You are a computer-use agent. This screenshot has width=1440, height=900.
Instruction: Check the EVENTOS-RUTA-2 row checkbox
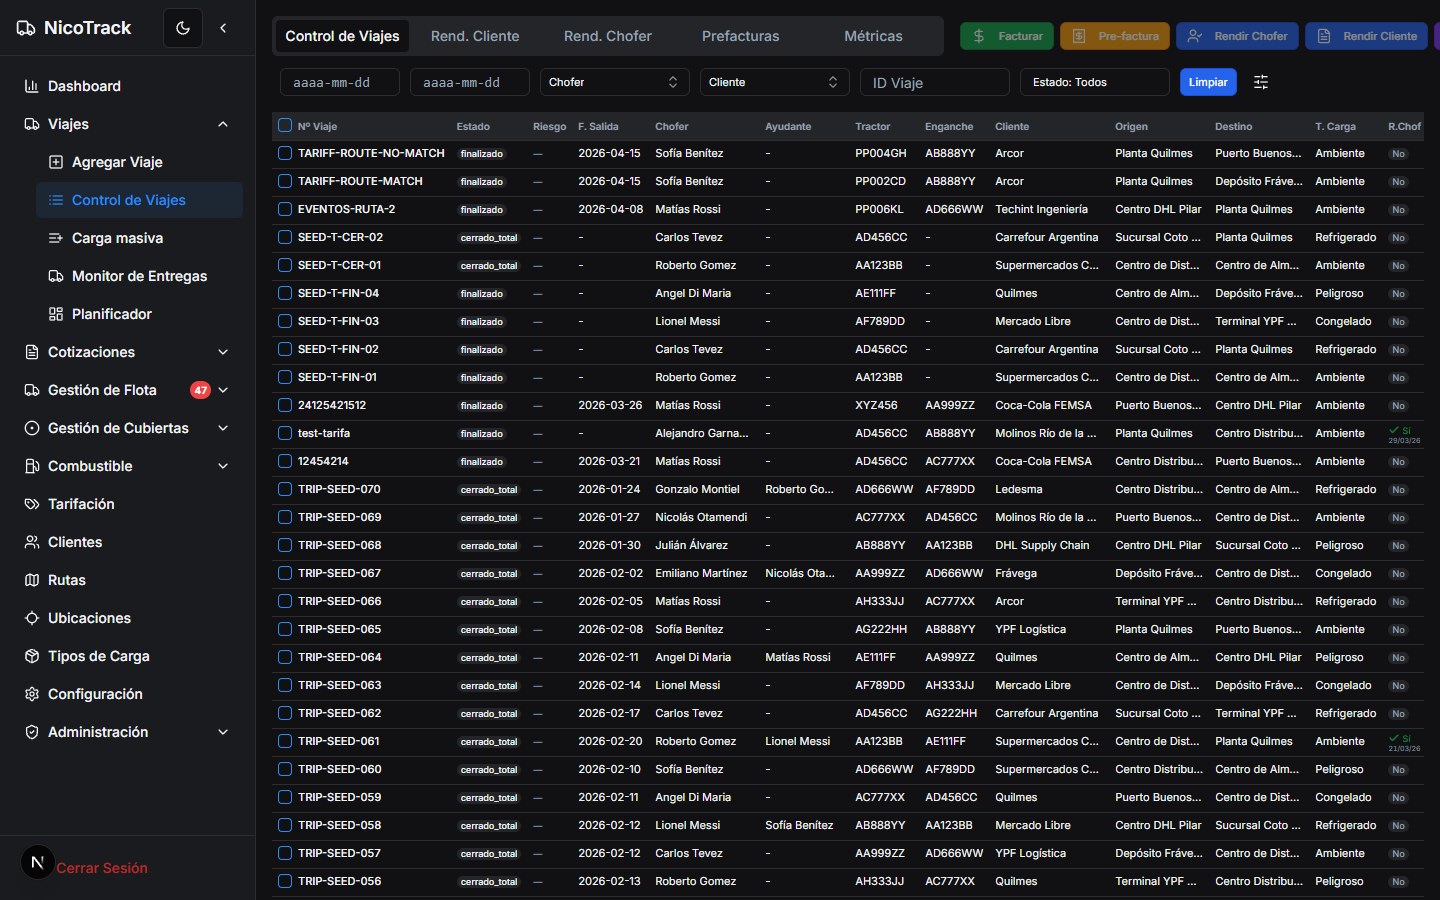285,209
